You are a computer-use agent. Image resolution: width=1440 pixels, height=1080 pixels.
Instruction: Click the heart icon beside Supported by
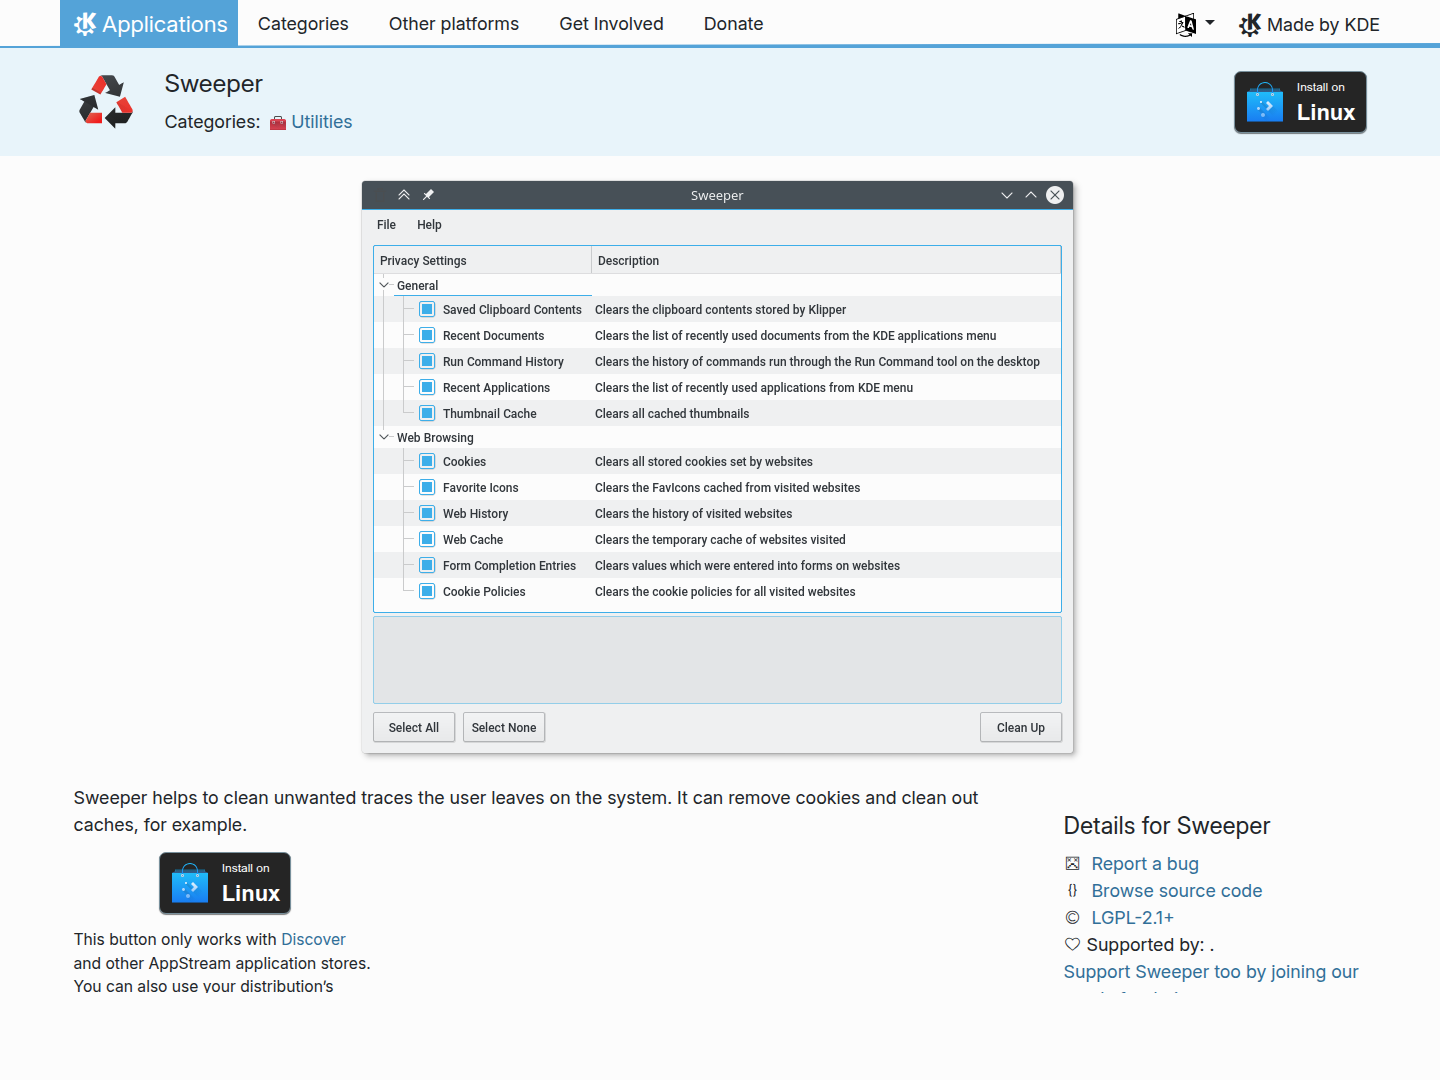(1072, 944)
